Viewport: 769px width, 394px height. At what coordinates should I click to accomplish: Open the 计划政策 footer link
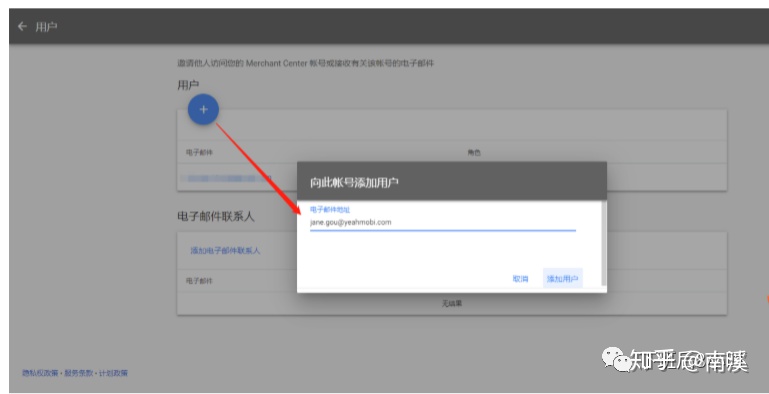coord(113,373)
